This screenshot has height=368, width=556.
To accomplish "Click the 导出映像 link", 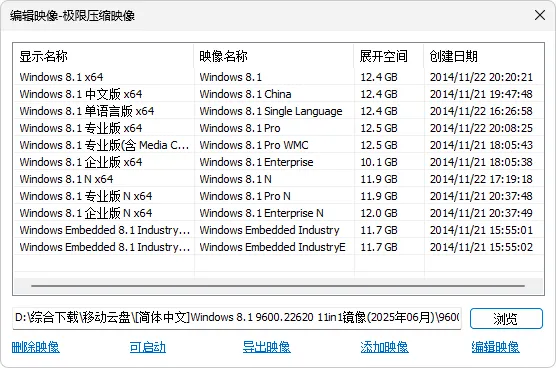I will tap(267, 347).
